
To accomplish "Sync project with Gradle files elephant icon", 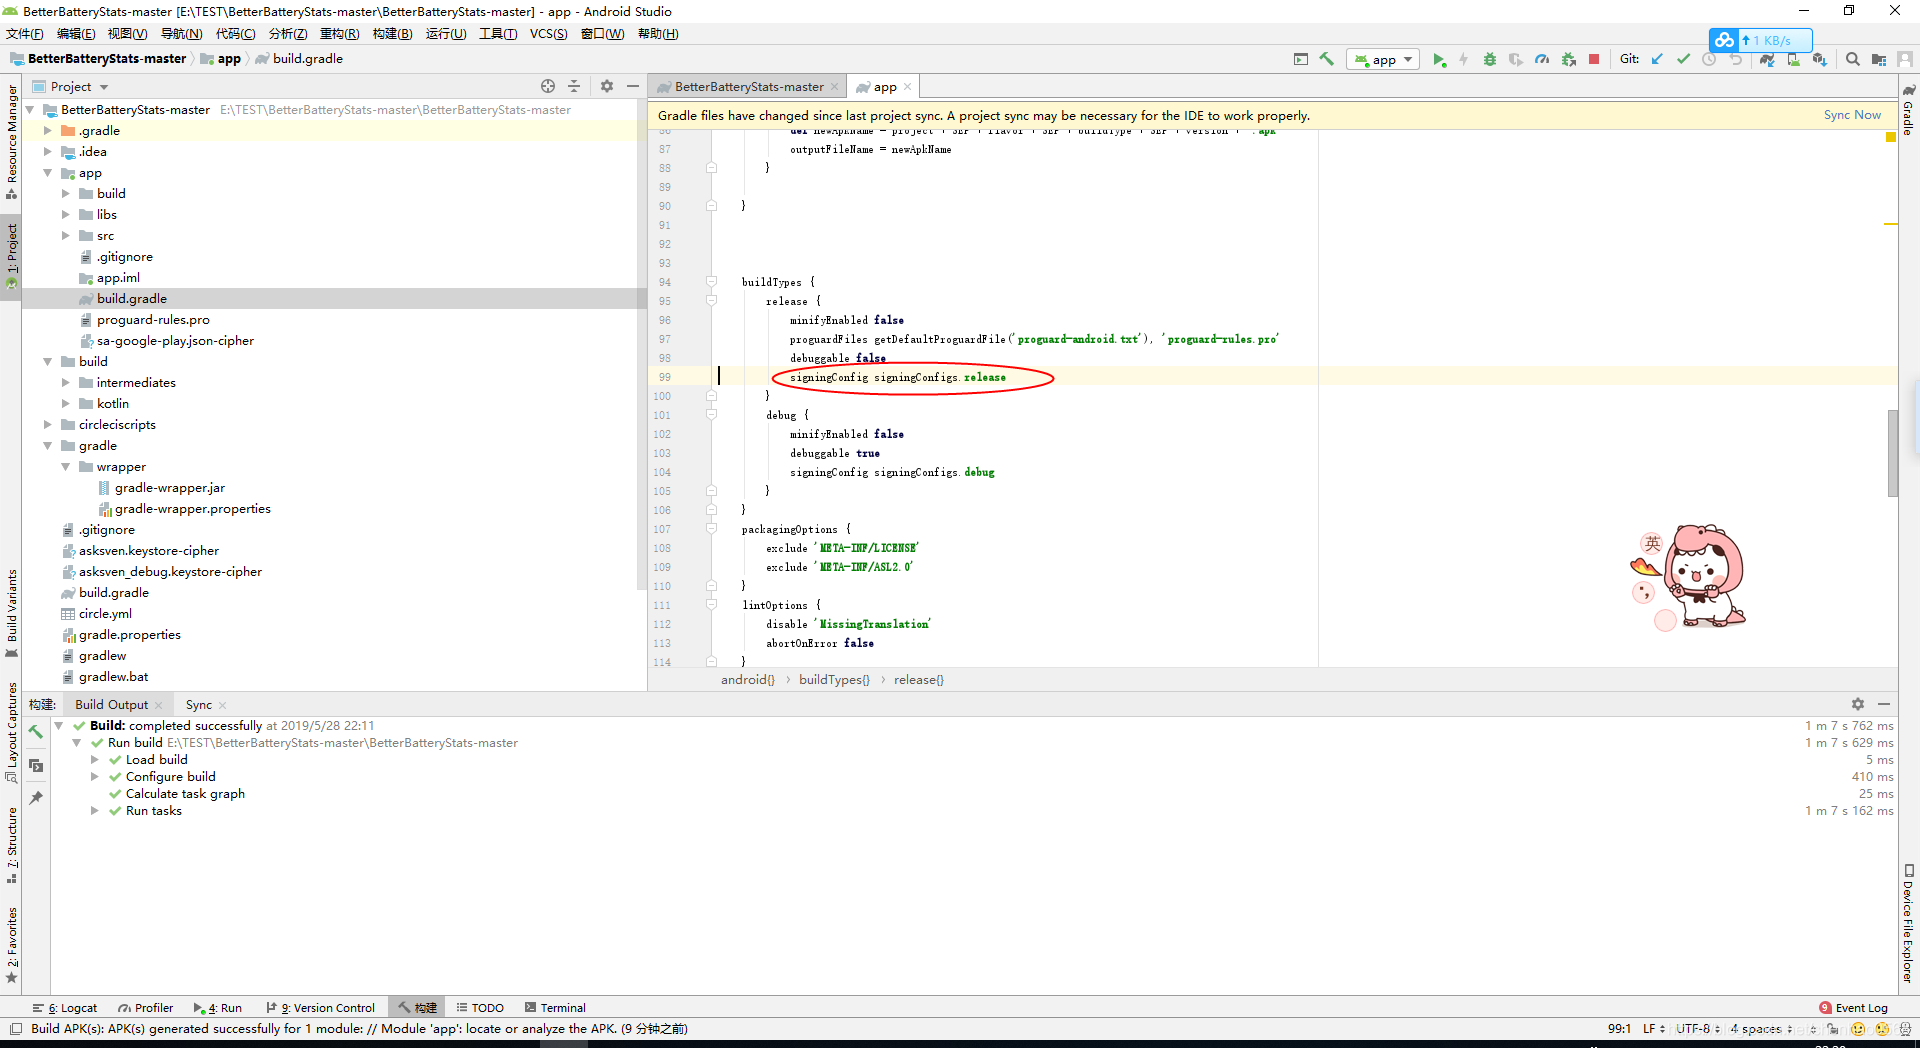I will click(1768, 59).
